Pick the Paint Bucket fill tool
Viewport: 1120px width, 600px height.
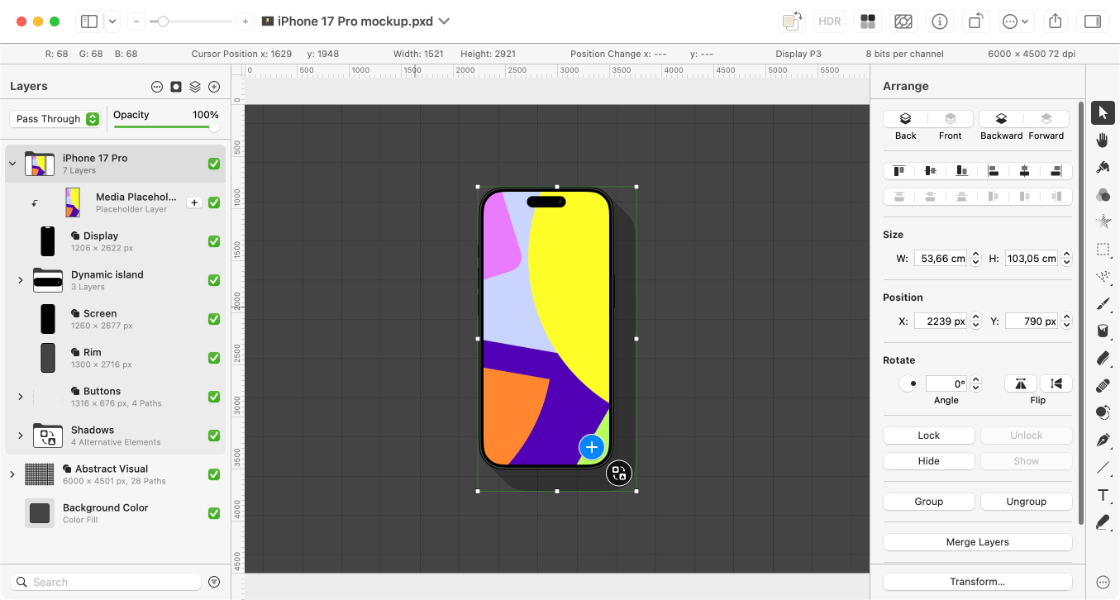pyautogui.click(x=1103, y=331)
